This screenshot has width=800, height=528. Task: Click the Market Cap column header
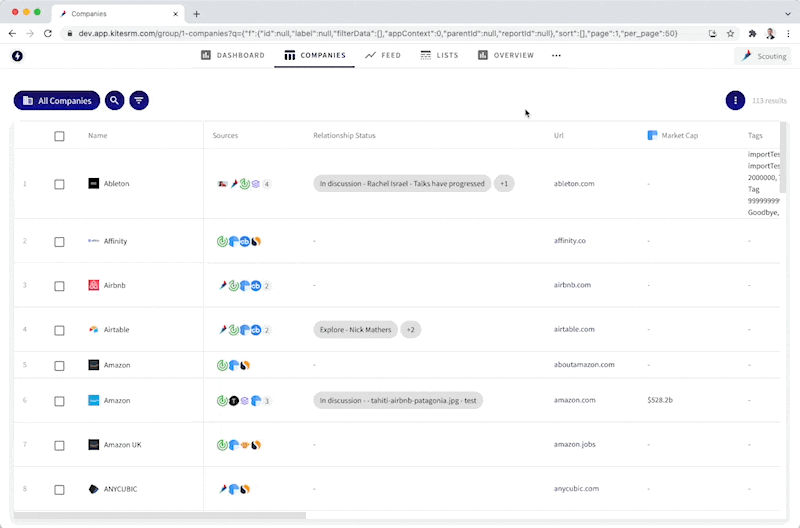coord(680,135)
